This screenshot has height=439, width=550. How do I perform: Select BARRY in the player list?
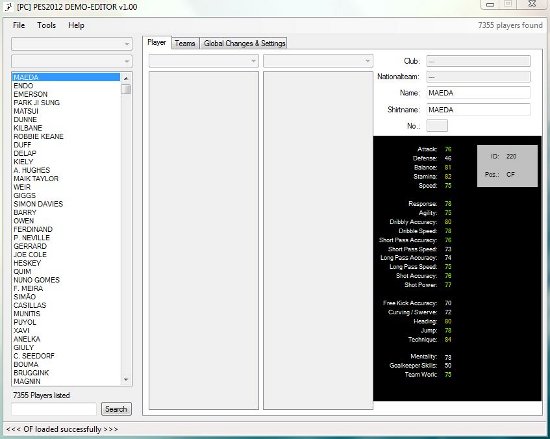click(66, 212)
